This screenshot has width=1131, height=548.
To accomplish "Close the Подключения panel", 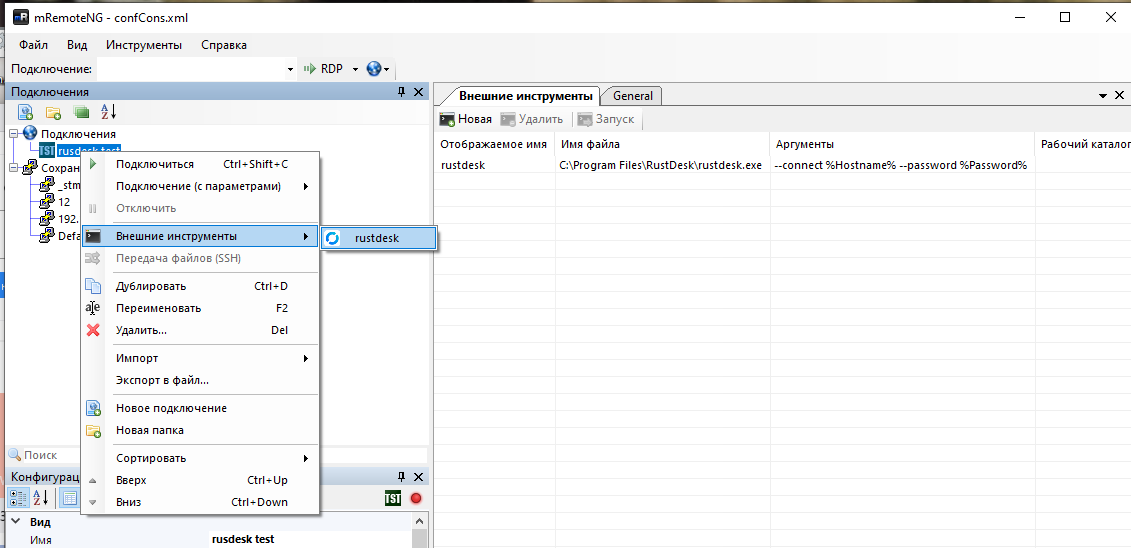I will (x=418, y=92).
